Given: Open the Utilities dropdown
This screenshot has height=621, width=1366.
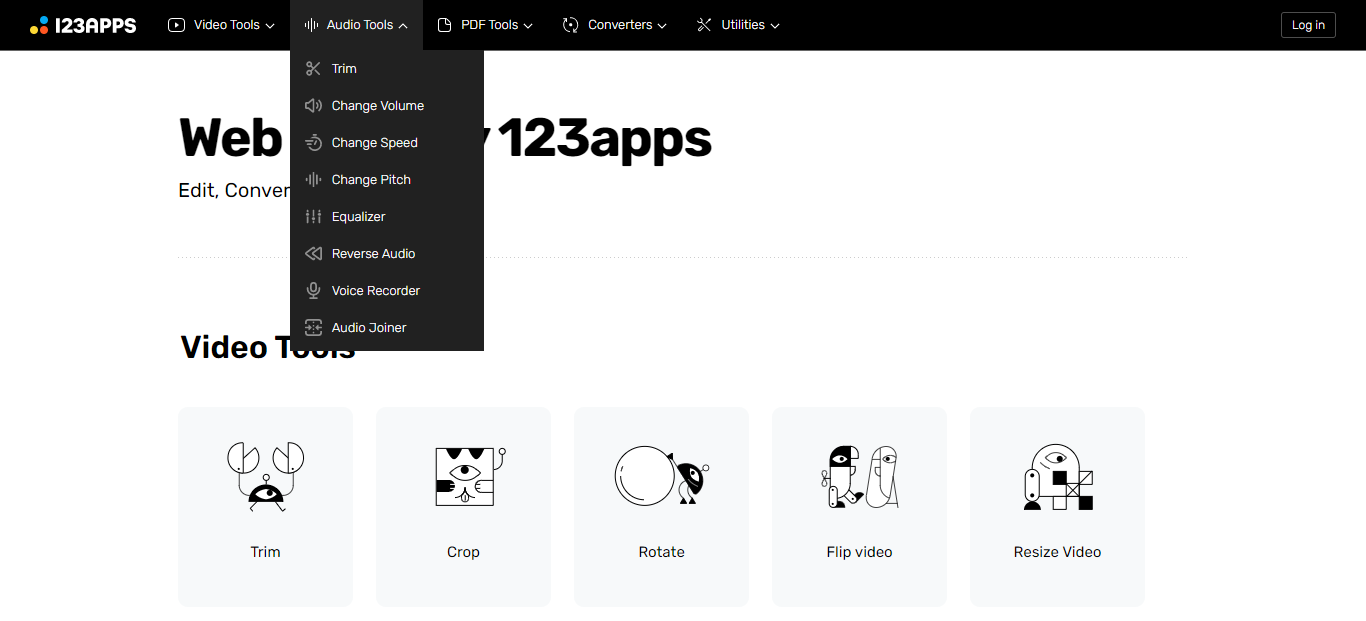Looking at the screenshot, I should point(737,24).
